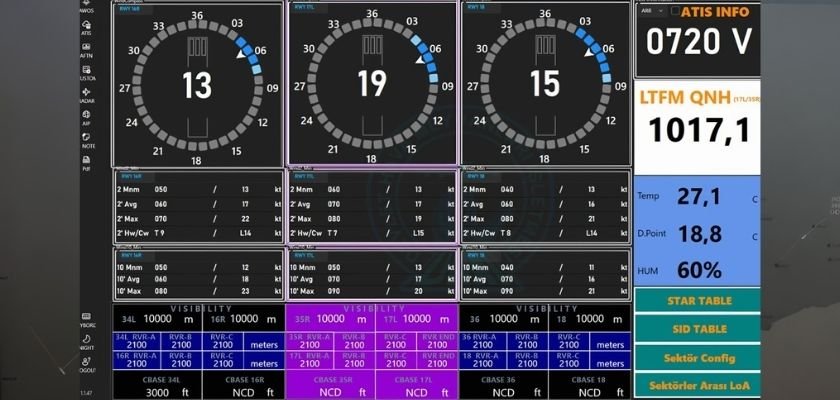The image size is (840, 400).
Task: Click the Sektör Config button
Action: pyautogui.click(x=696, y=357)
